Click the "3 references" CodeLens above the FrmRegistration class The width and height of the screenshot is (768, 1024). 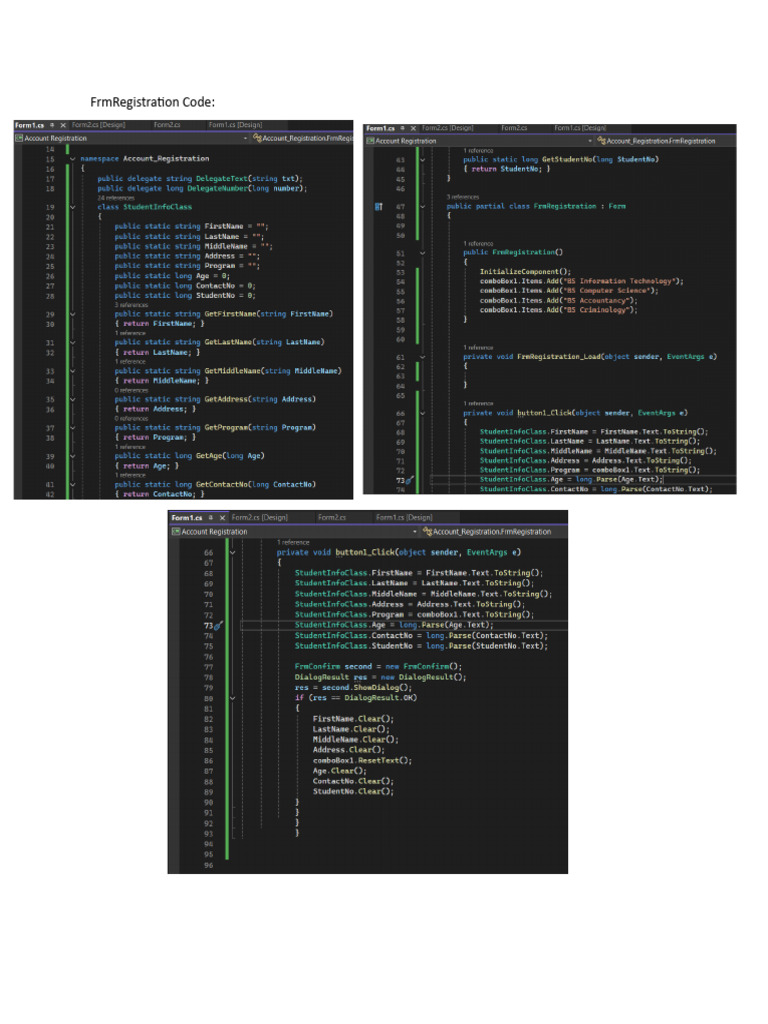tap(463, 198)
